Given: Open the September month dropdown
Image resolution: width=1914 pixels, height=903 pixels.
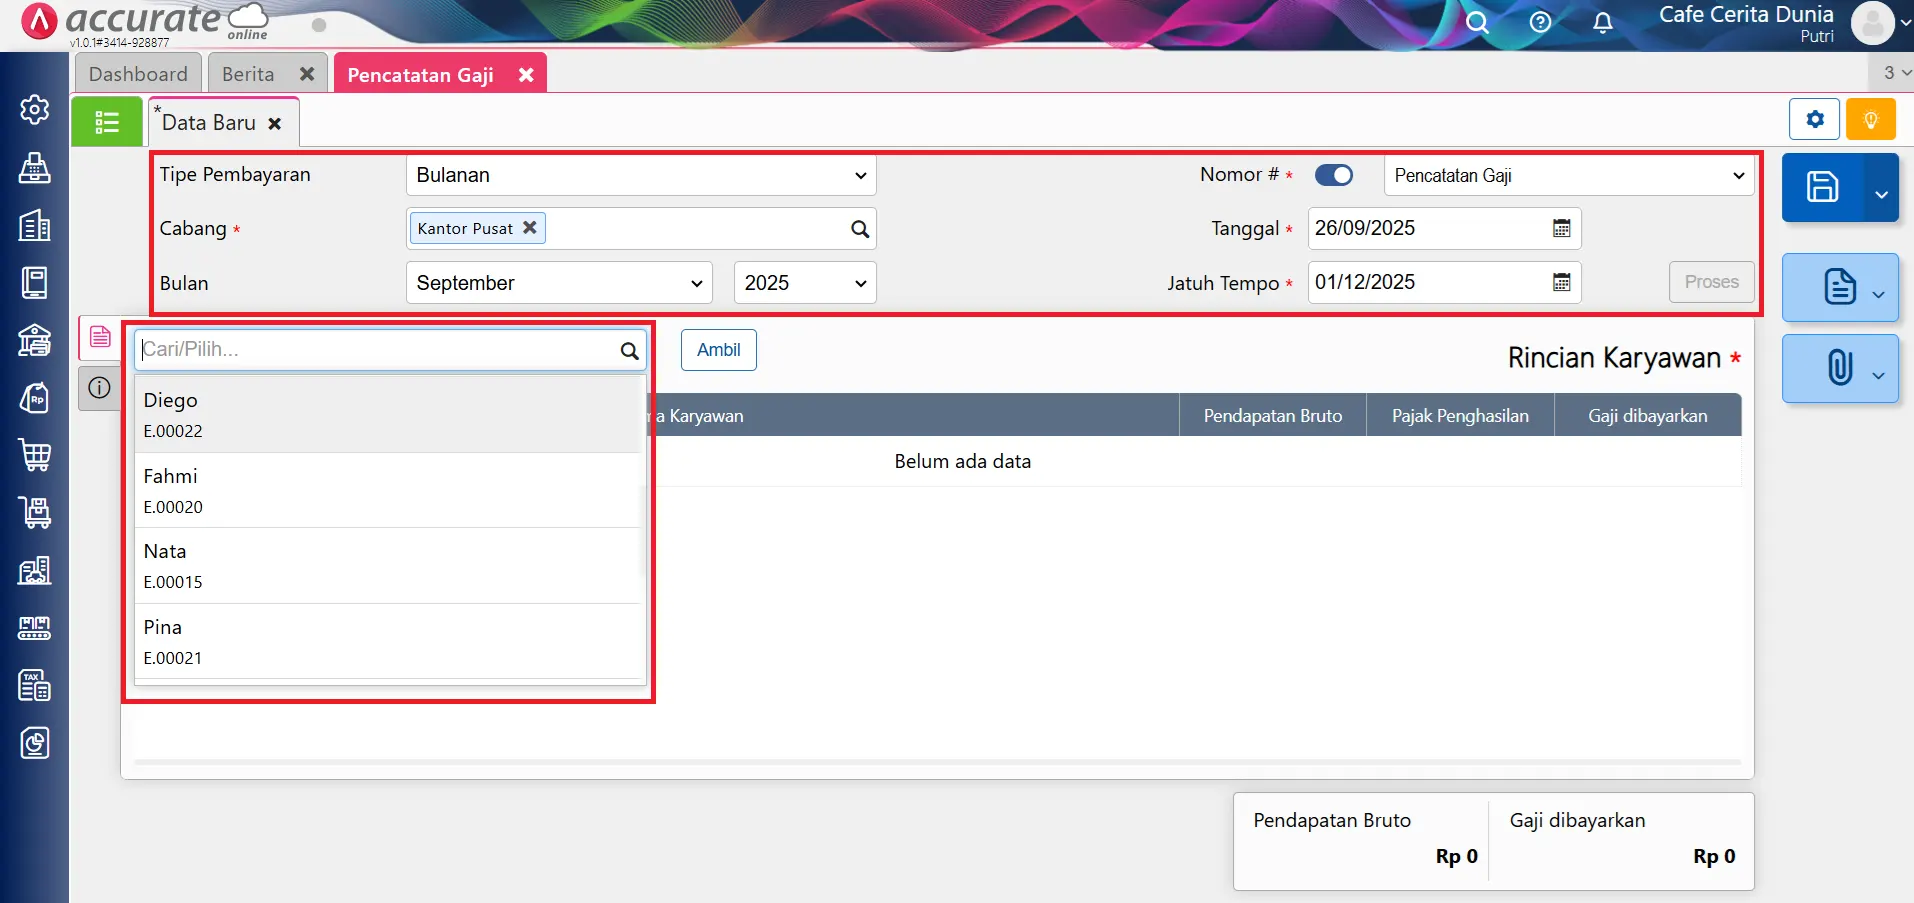Looking at the screenshot, I should [559, 283].
